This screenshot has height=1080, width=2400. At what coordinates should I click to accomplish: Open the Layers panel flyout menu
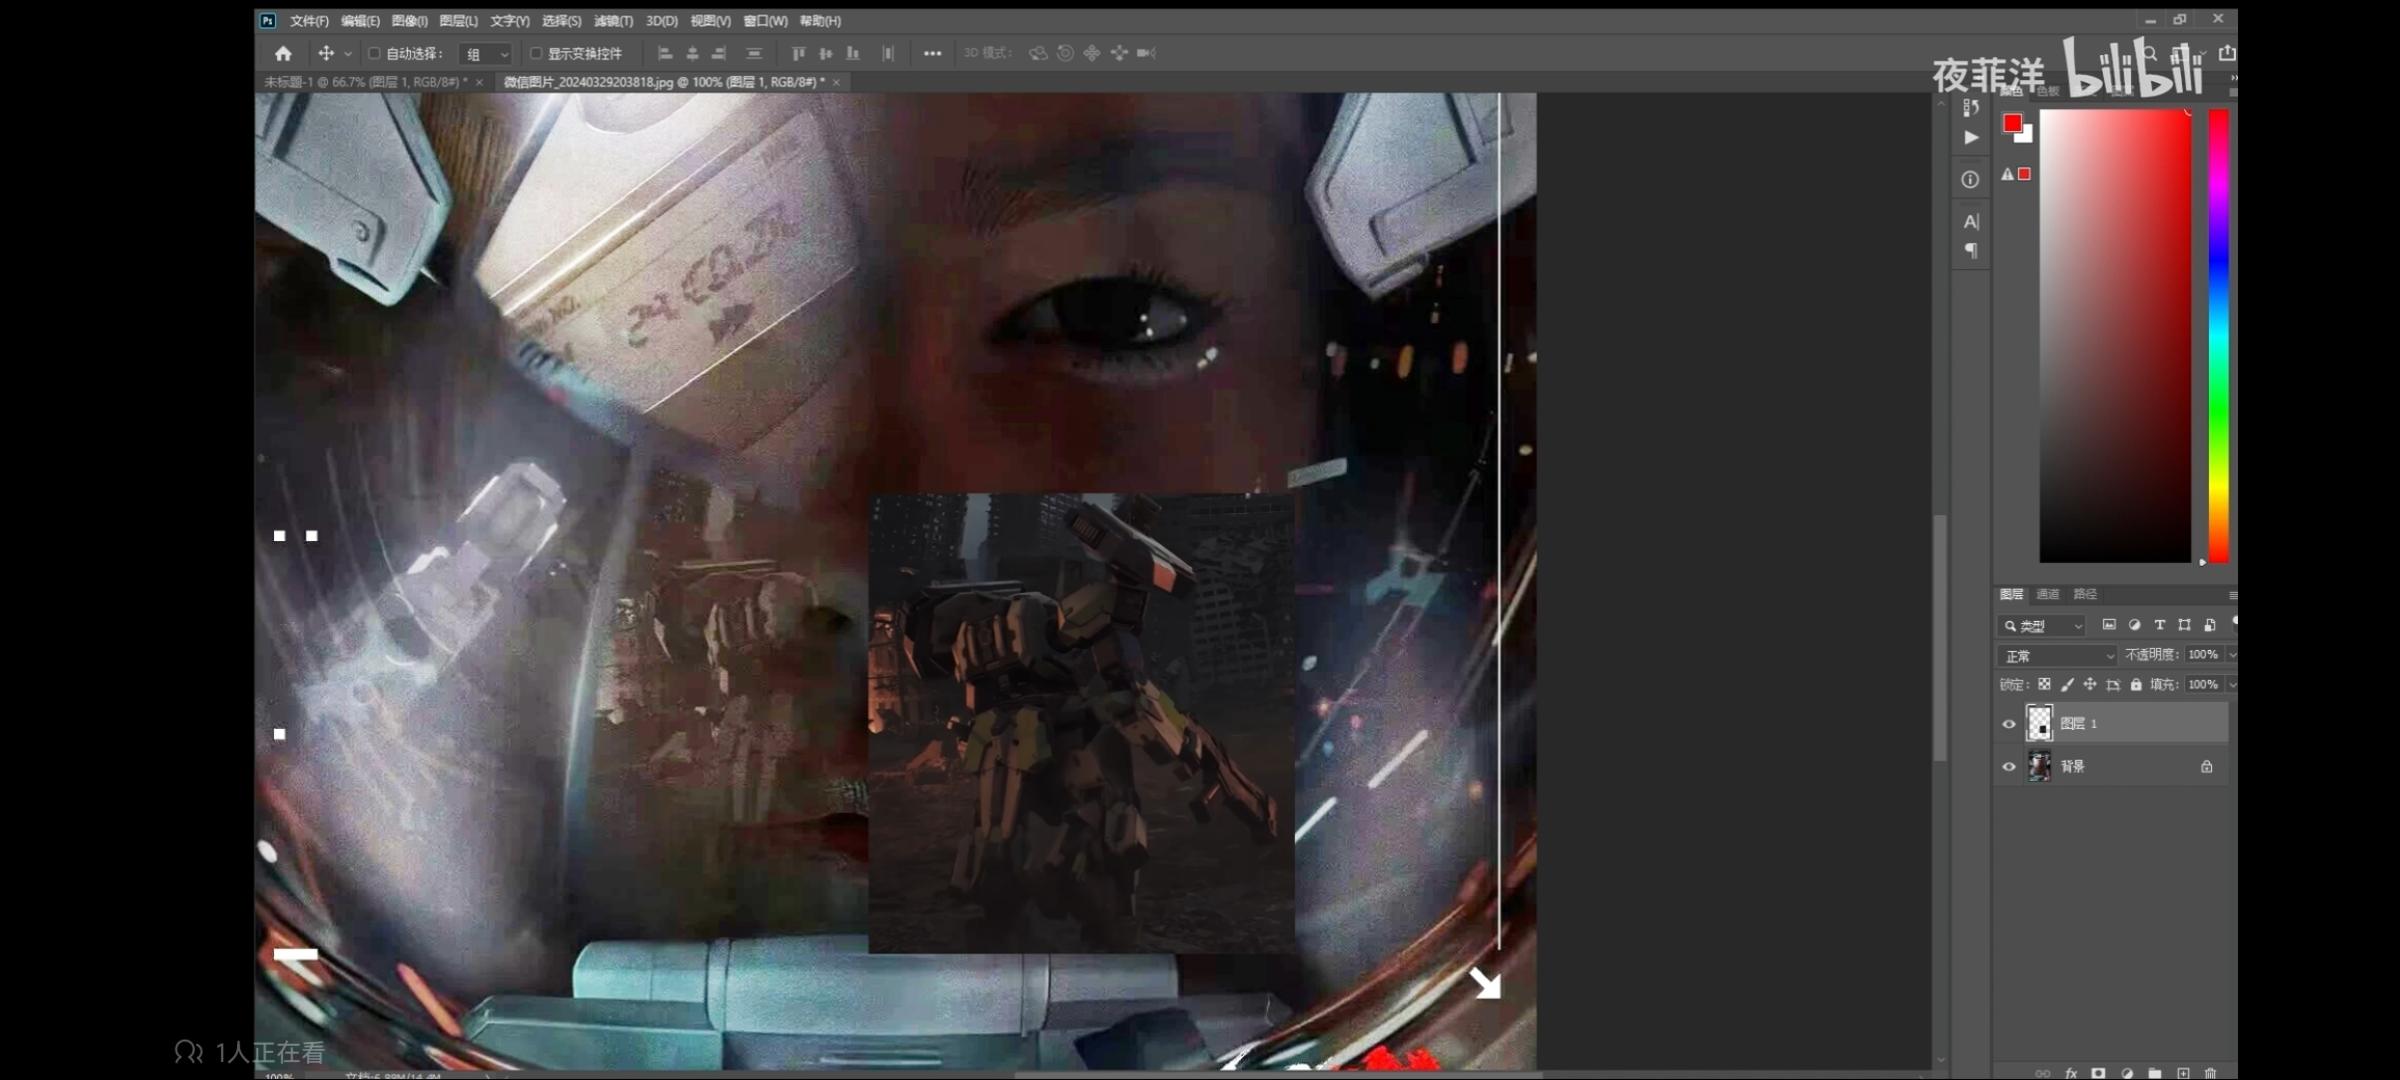pos(2232,595)
